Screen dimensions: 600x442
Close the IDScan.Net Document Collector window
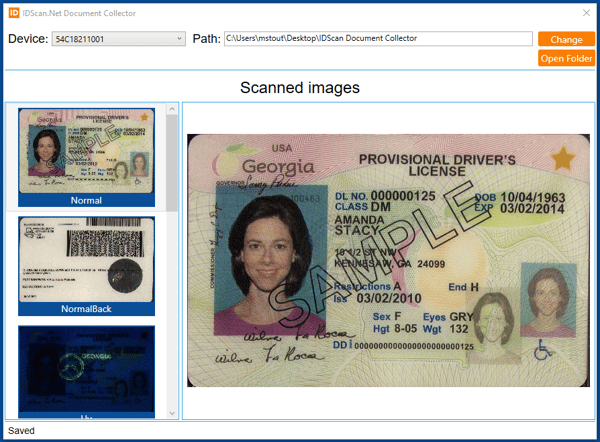coord(586,13)
